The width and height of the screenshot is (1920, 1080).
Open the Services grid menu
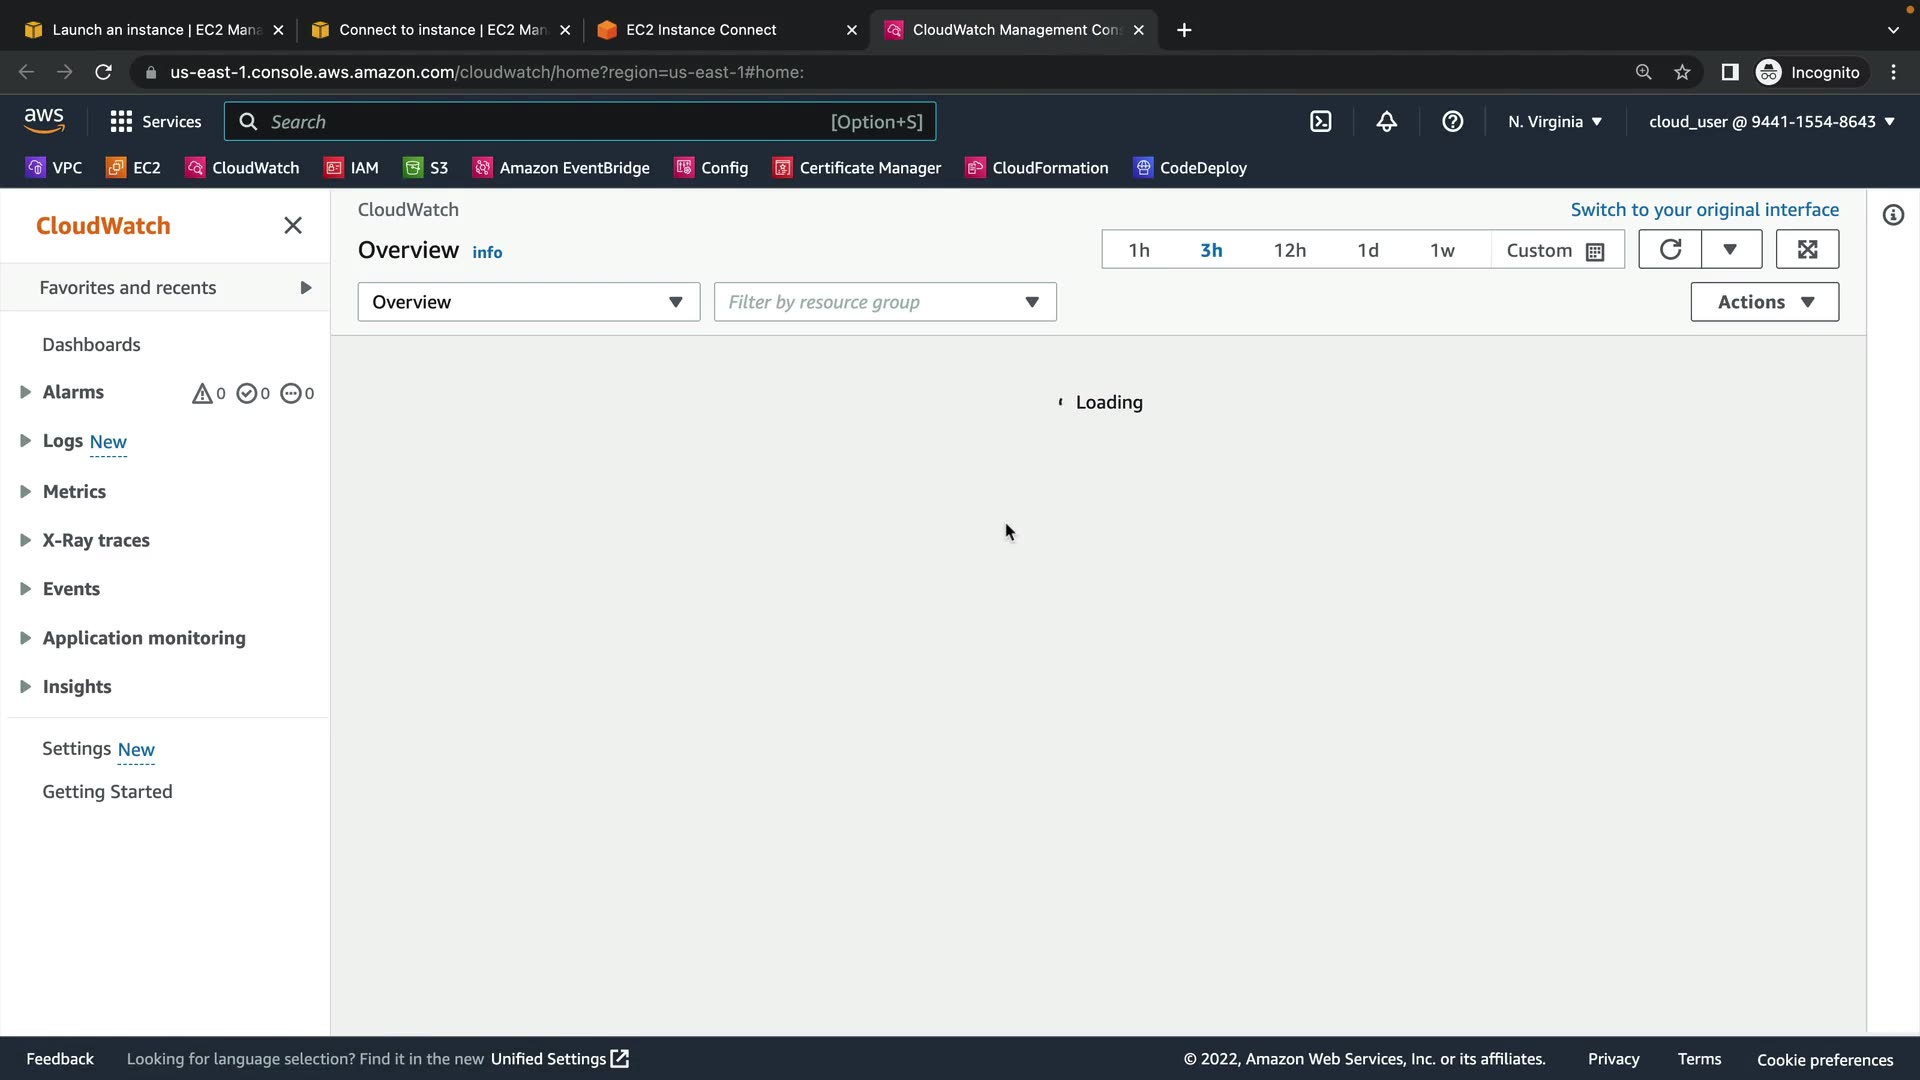121,122
